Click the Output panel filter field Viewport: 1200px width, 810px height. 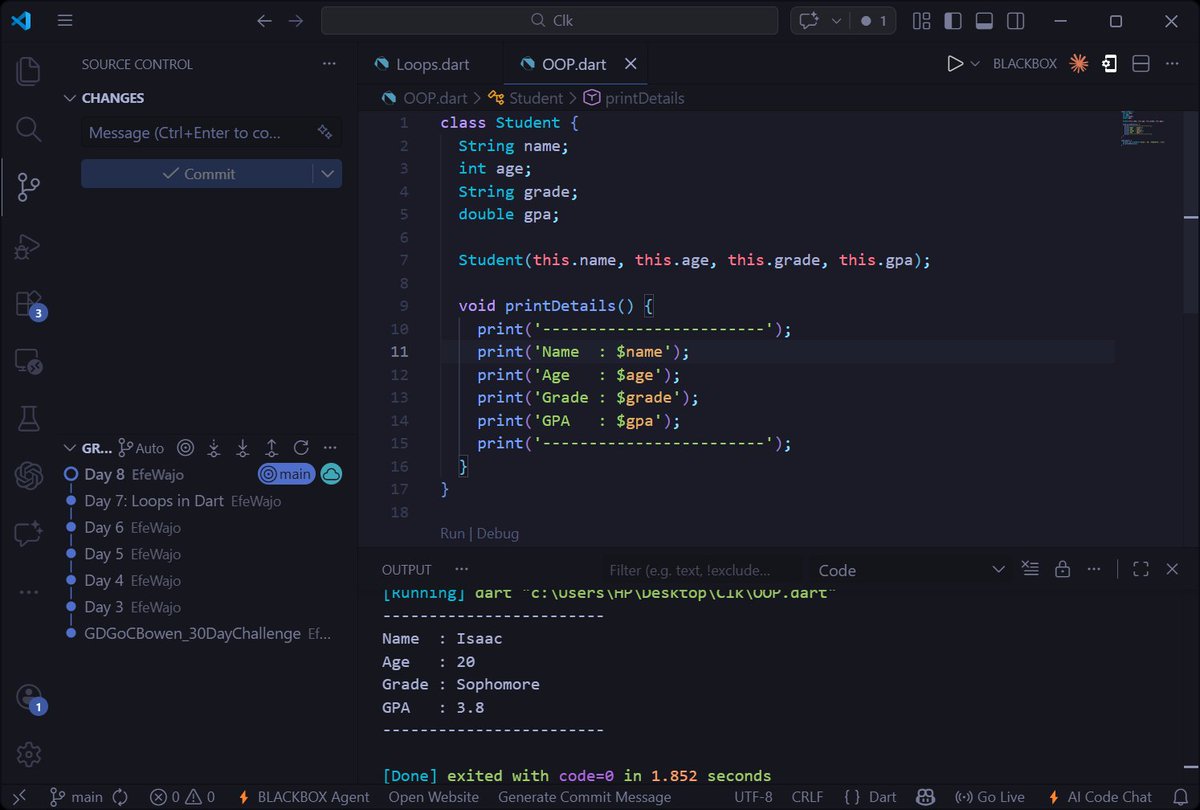(700, 569)
